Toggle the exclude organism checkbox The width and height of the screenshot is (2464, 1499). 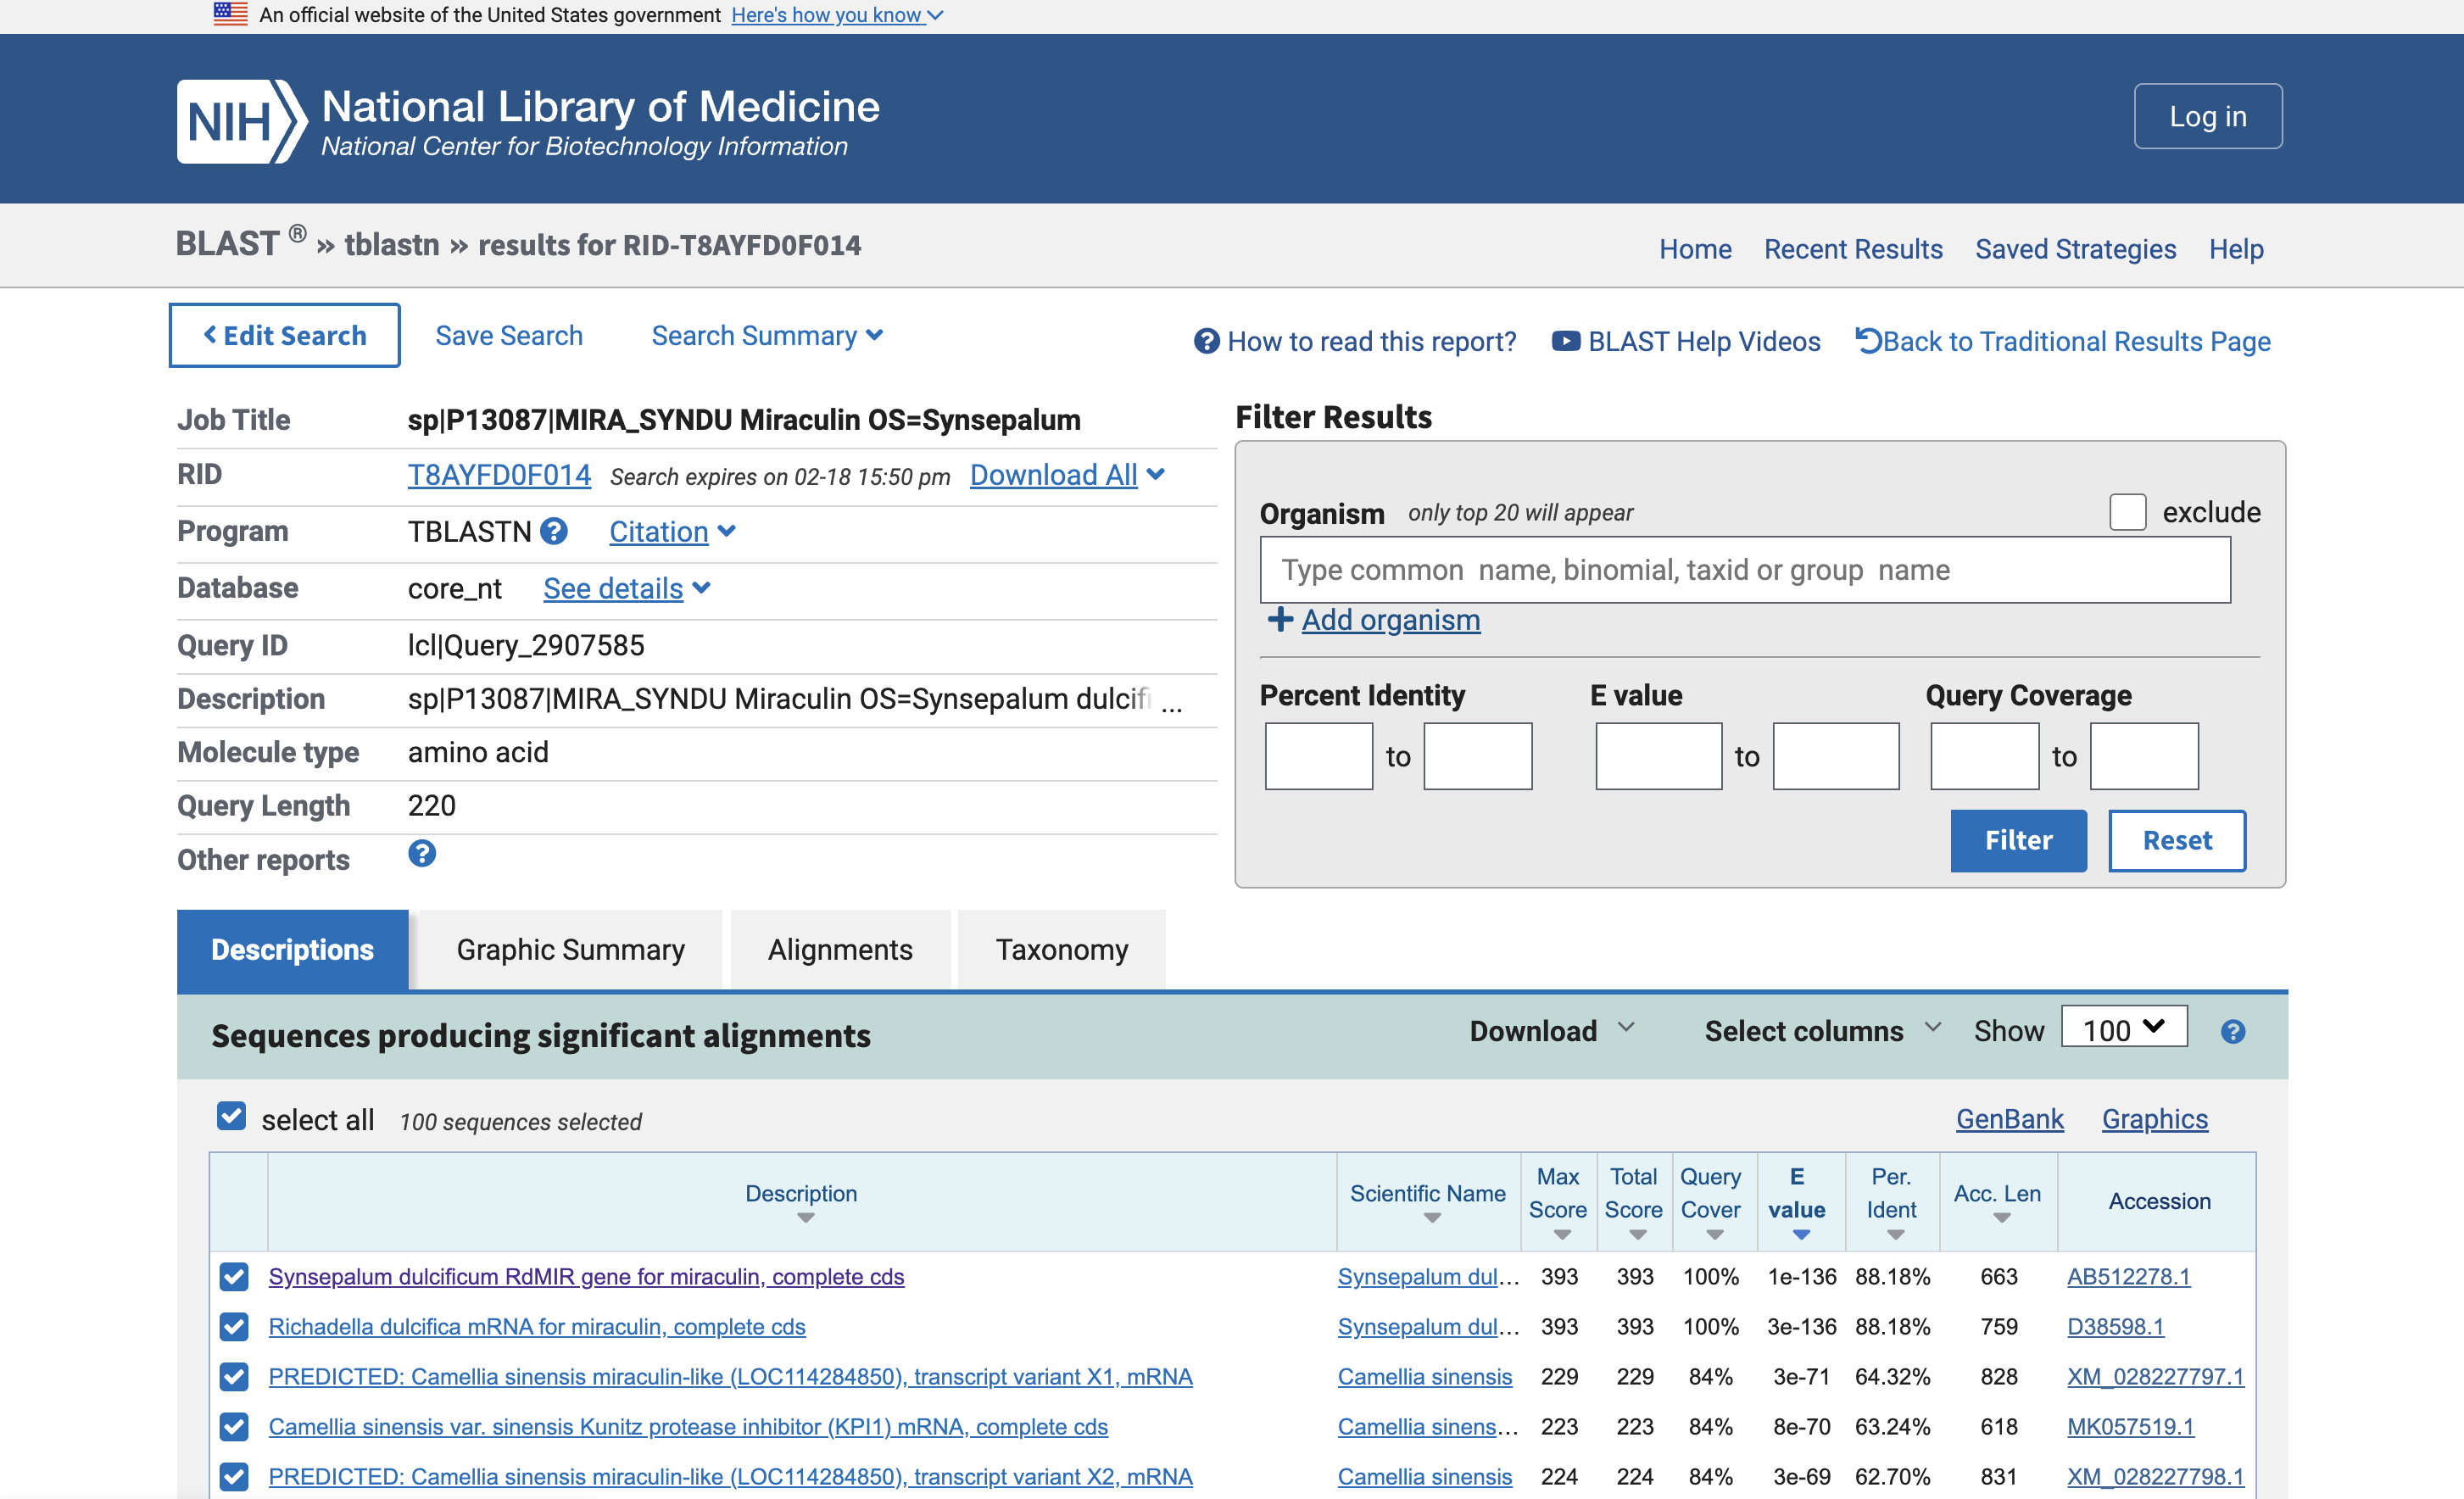(x=2127, y=512)
